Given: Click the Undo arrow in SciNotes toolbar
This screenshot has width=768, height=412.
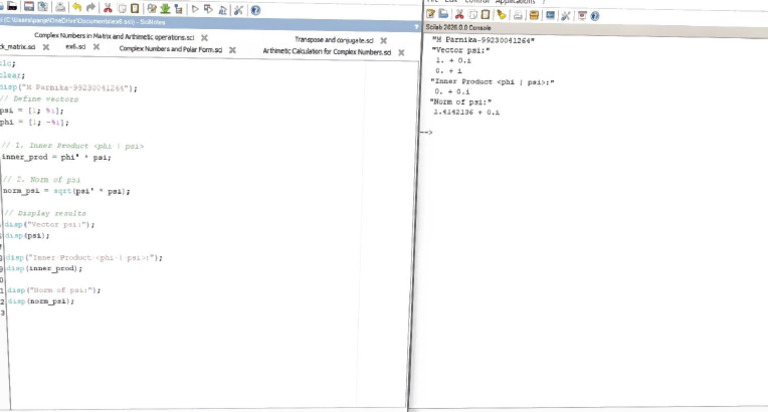Looking at the screenshot, I should 77,7.
